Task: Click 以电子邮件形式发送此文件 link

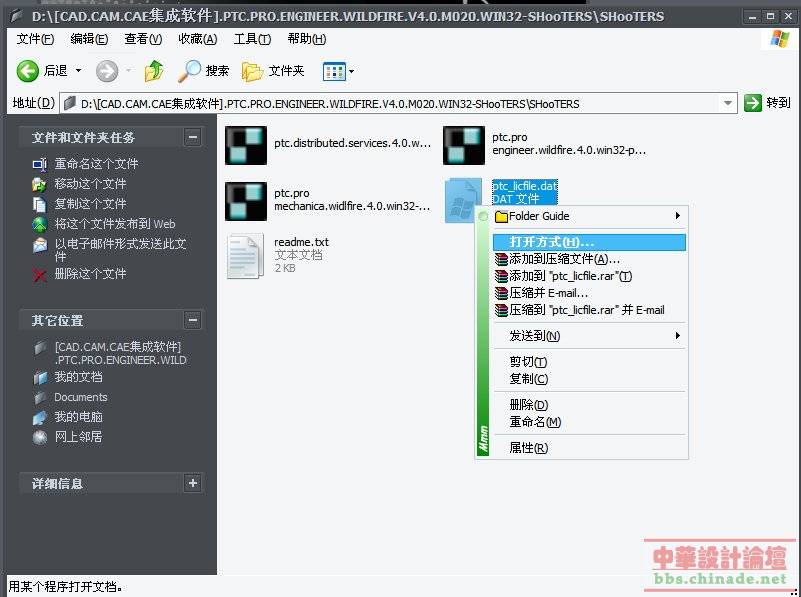Action: (121, 250)
